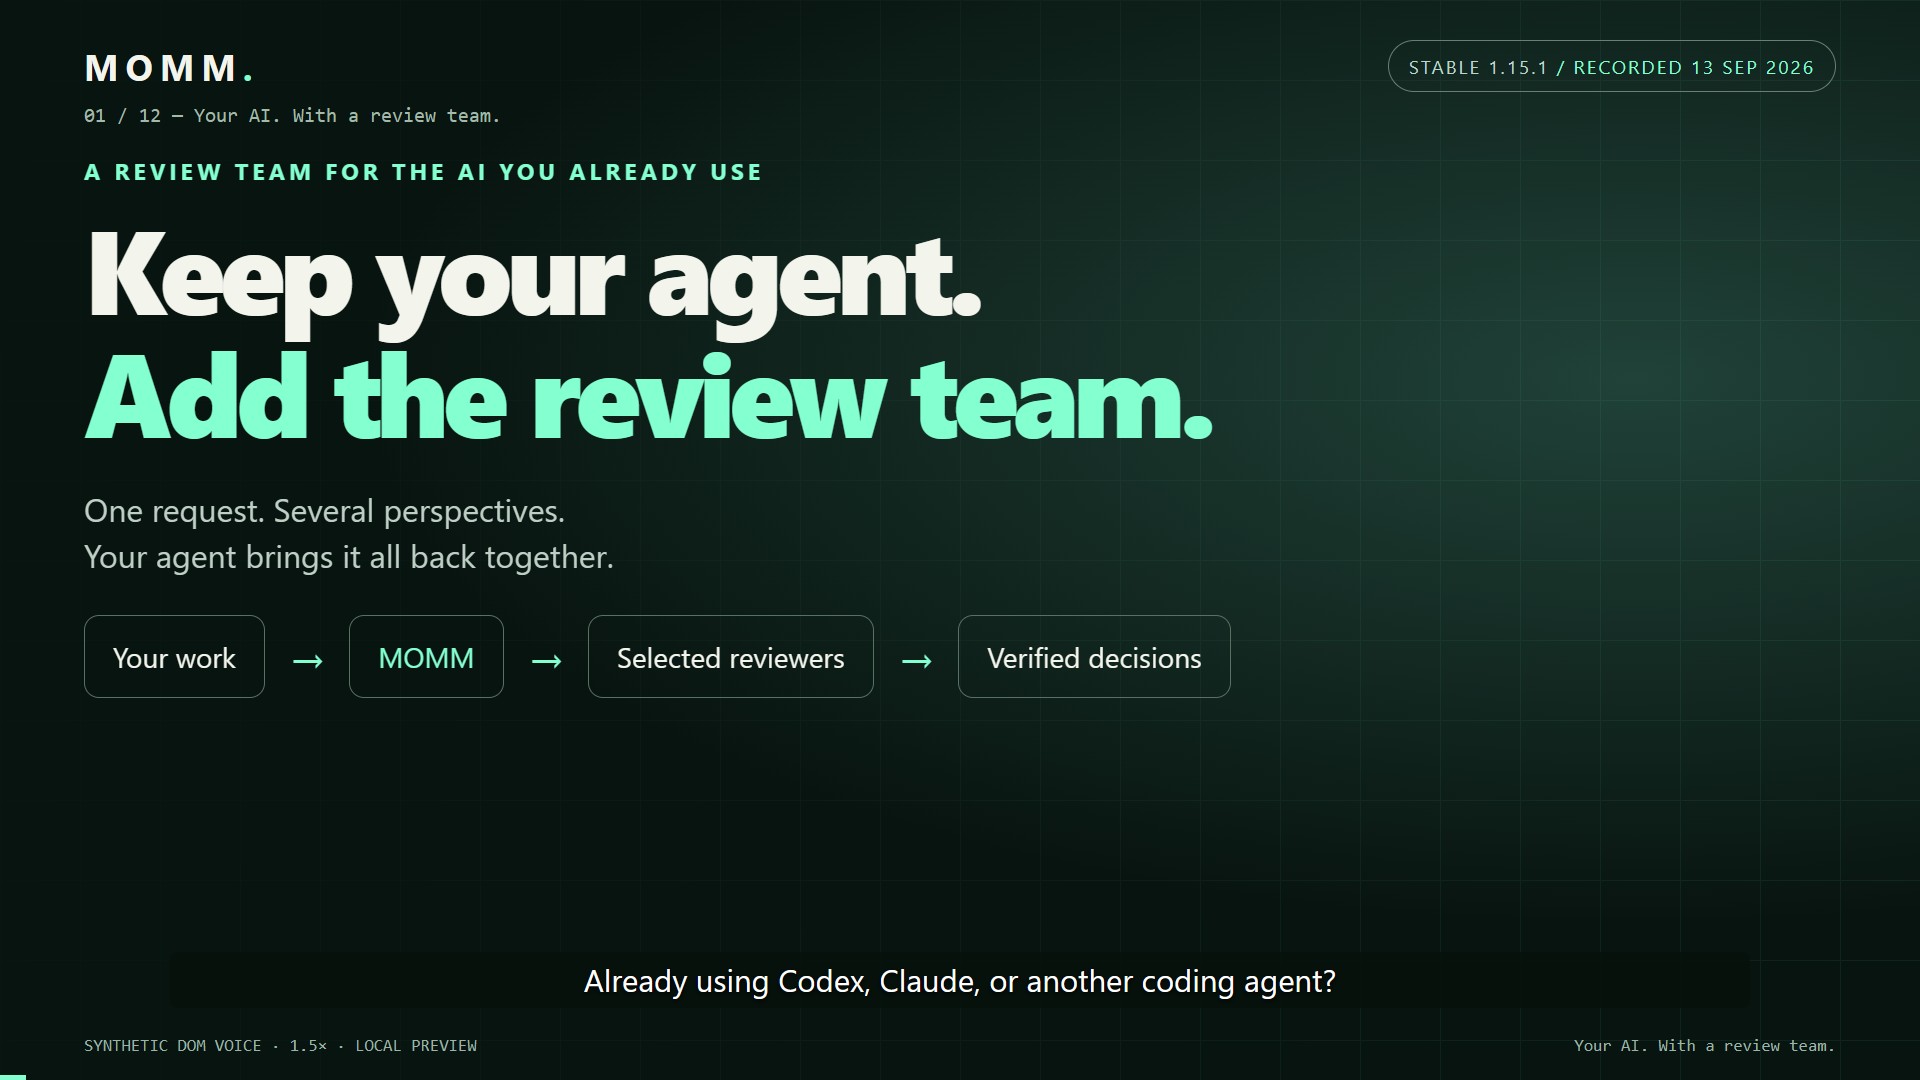Select the 'Your work' flow box
The image size is (1920, 1080).
174,657
